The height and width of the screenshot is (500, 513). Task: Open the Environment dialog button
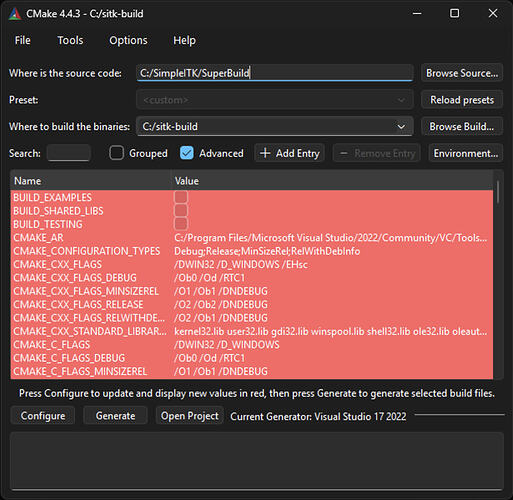pyautogui.click(x=466, y=153)
